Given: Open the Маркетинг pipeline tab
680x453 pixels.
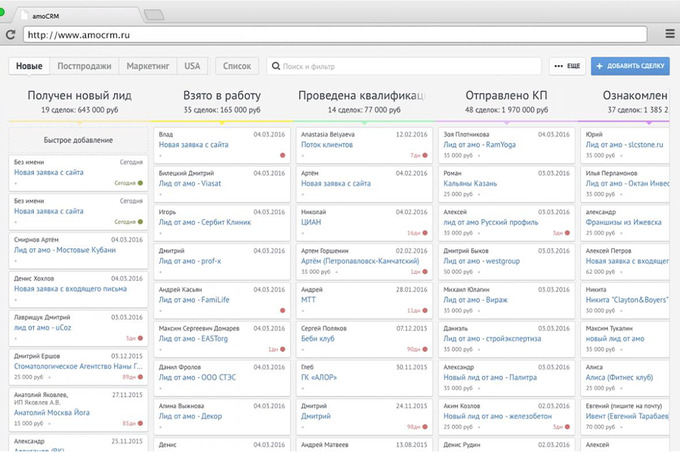Looking at the screenshot, I should point(148,66).
